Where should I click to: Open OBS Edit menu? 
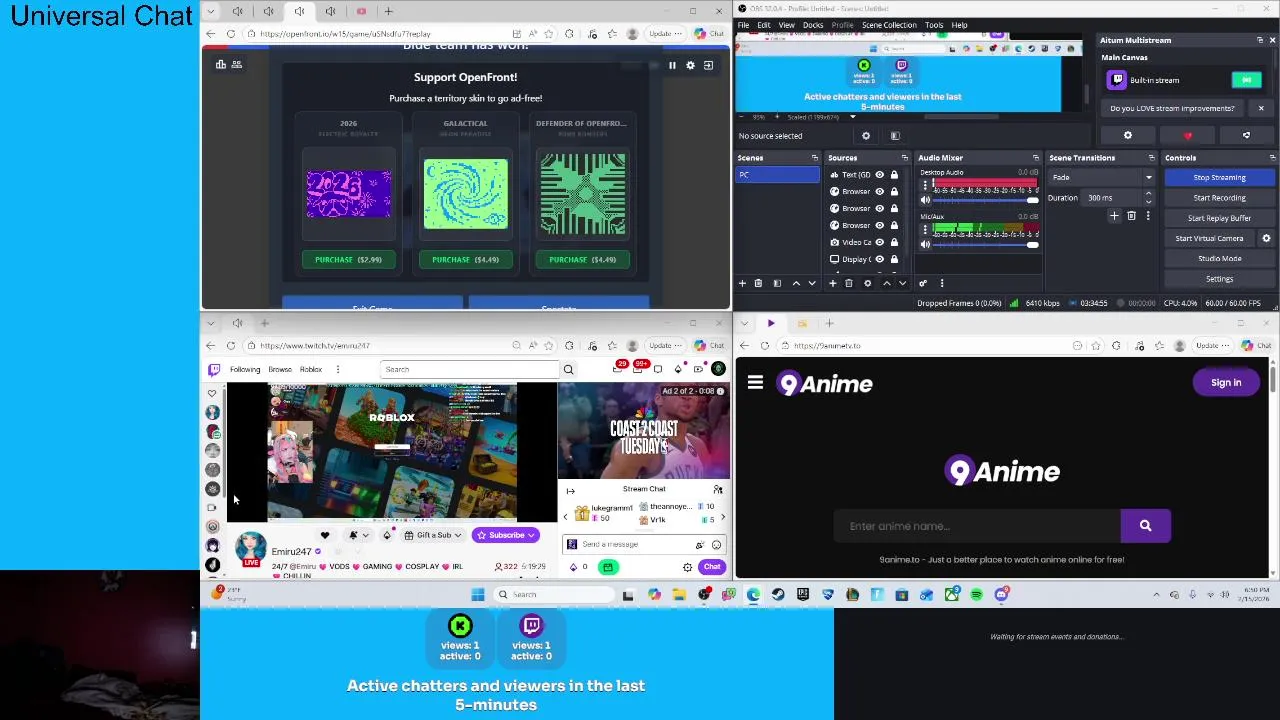pos(764,25)
